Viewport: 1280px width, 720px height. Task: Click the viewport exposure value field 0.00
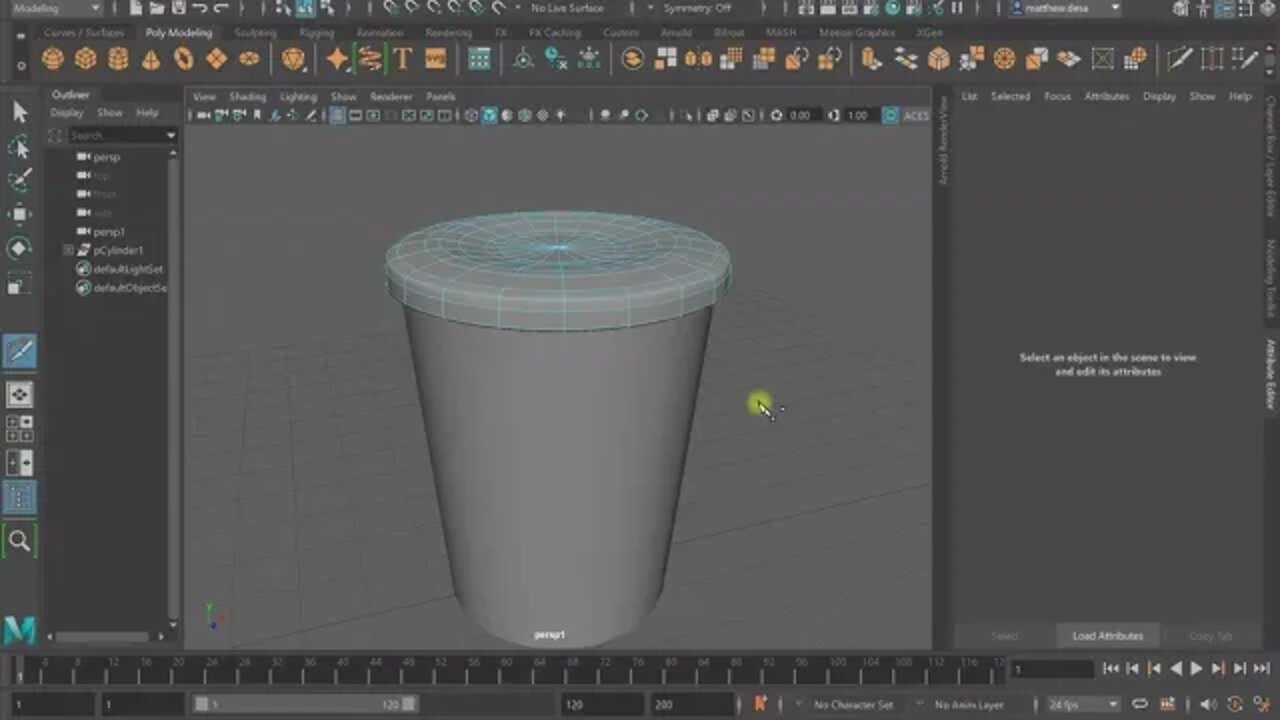pyautogui.click(x=800, y=116)
